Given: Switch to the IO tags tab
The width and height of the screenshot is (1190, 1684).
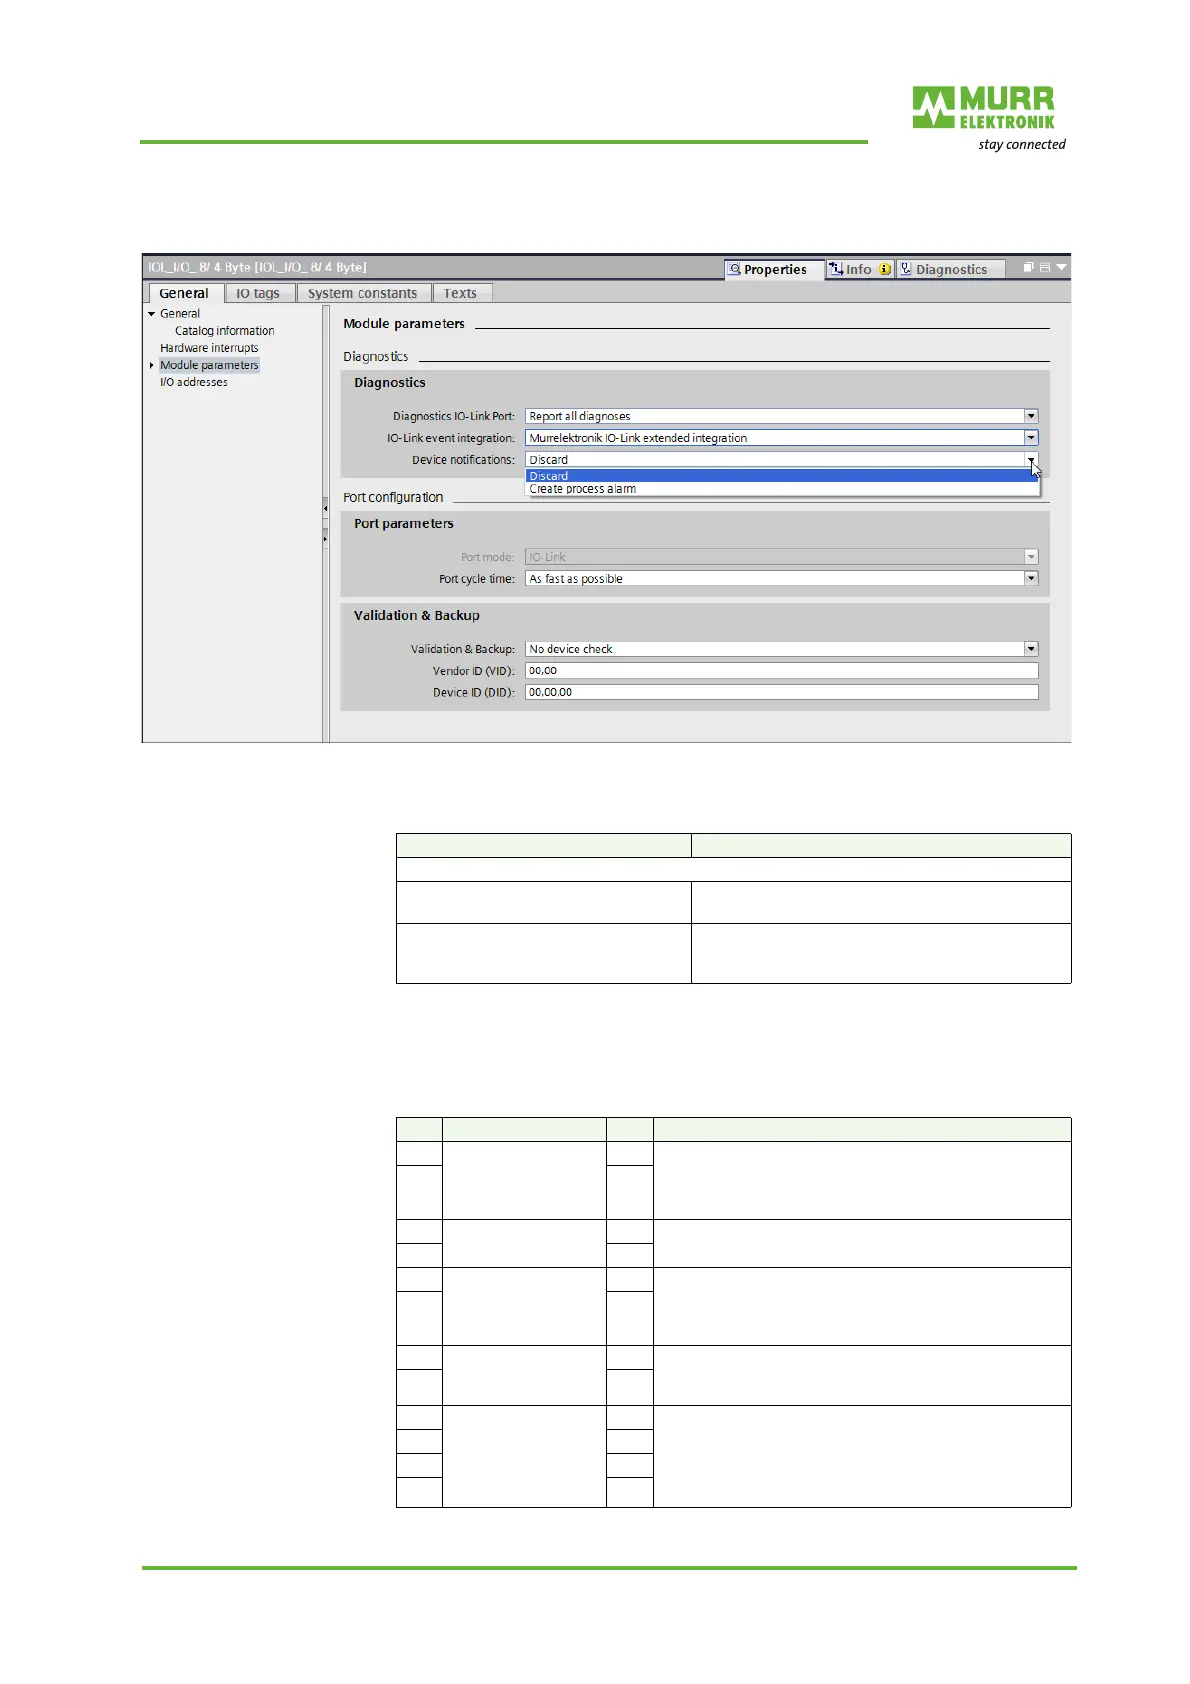Looking at the screenshot, I should 258,293.
